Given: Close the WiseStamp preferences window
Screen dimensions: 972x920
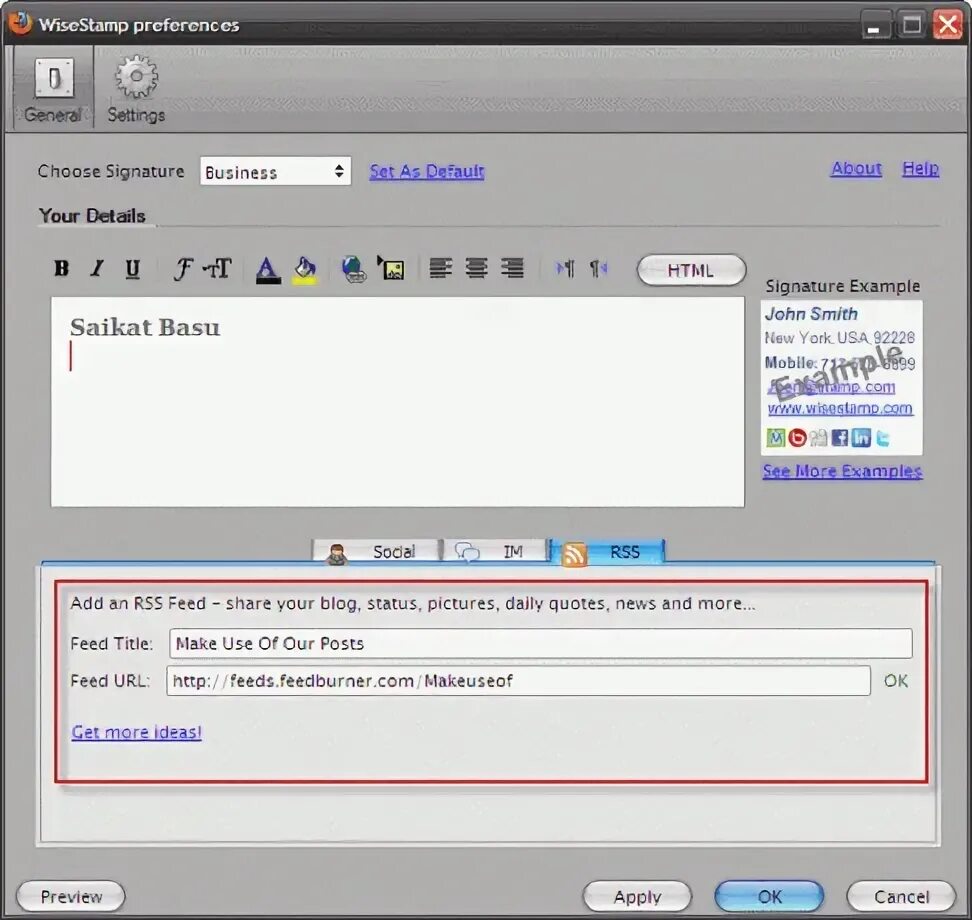Looking at the screenshot, I should 948,25.
